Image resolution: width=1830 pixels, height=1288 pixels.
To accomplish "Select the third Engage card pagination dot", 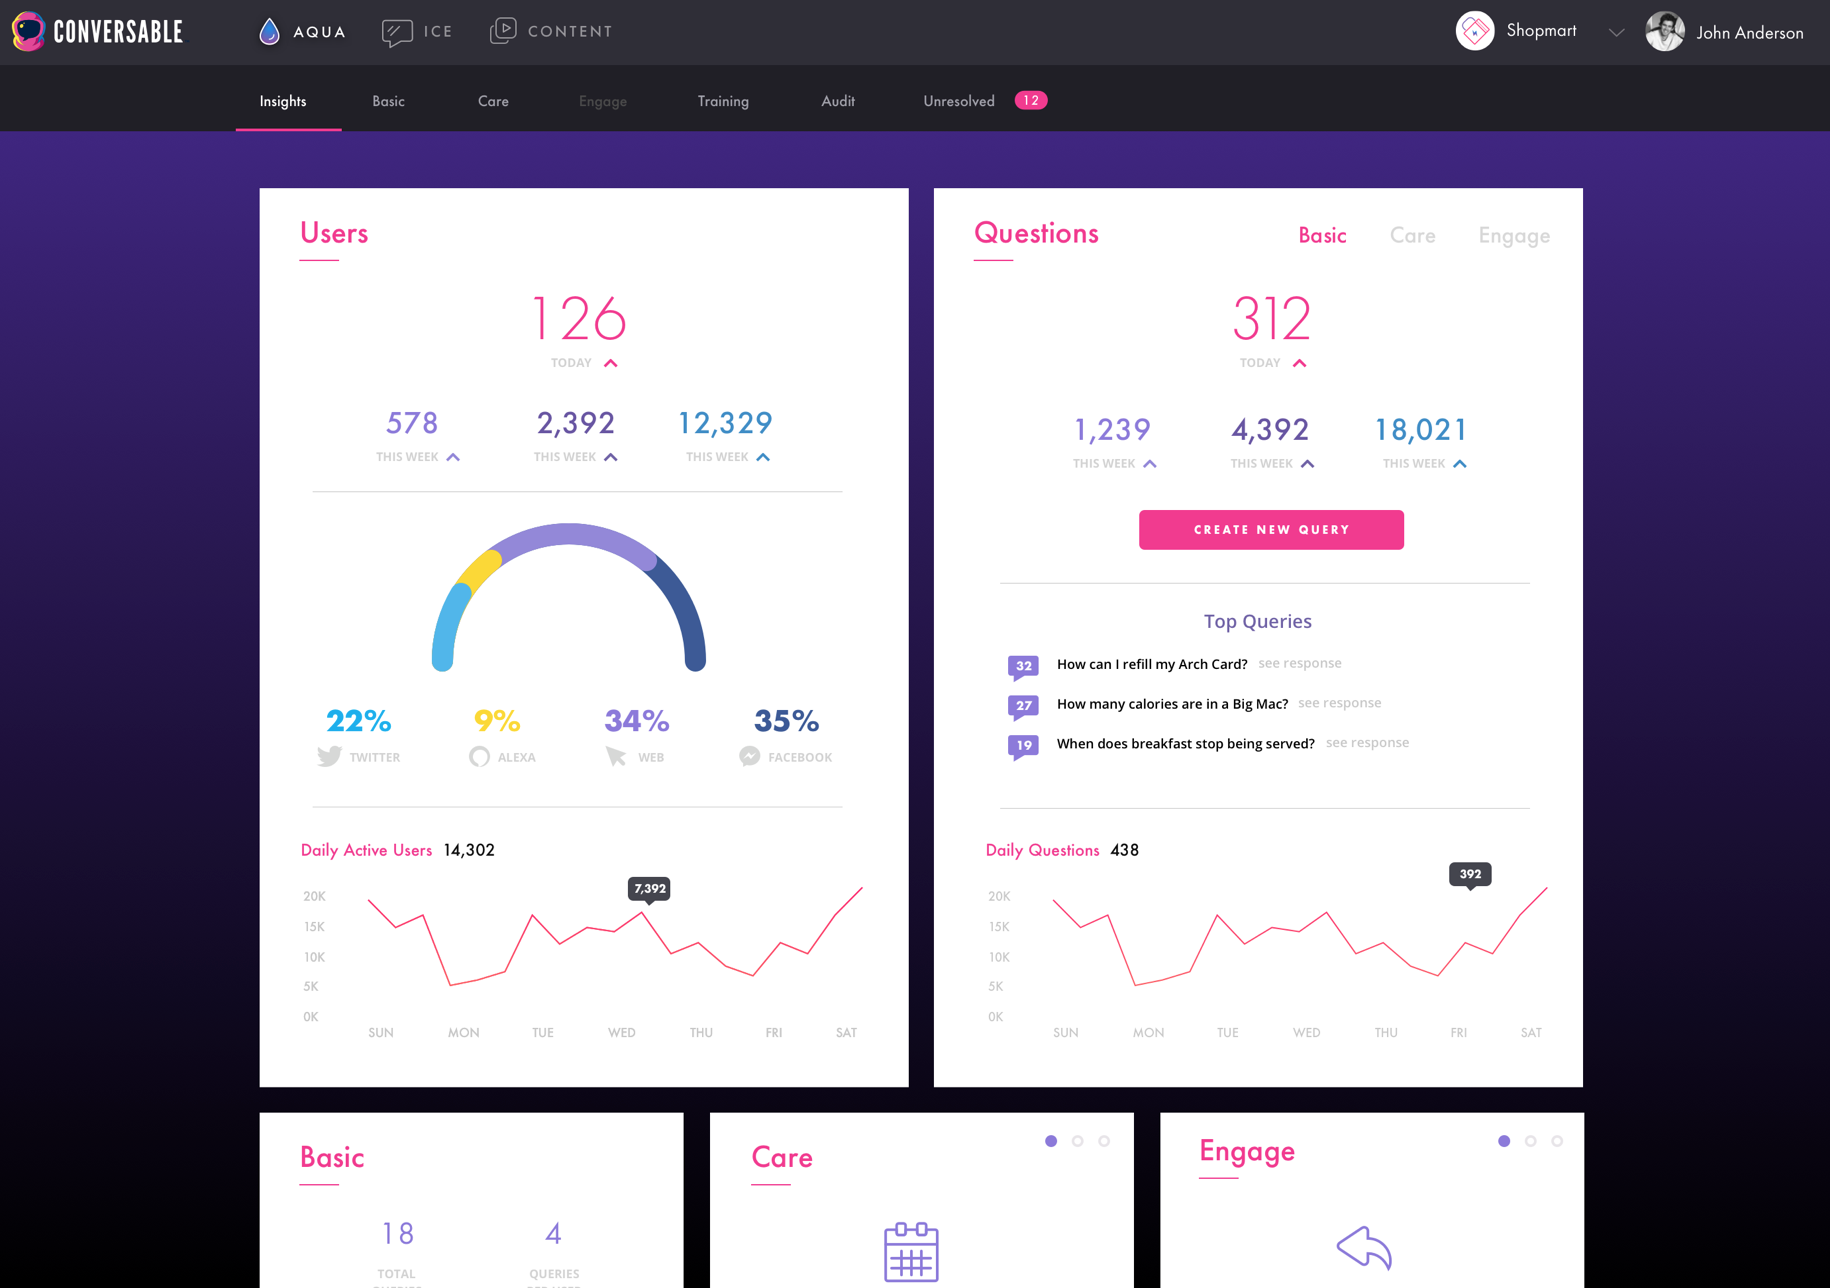I will click(x=1557, y=1141).
